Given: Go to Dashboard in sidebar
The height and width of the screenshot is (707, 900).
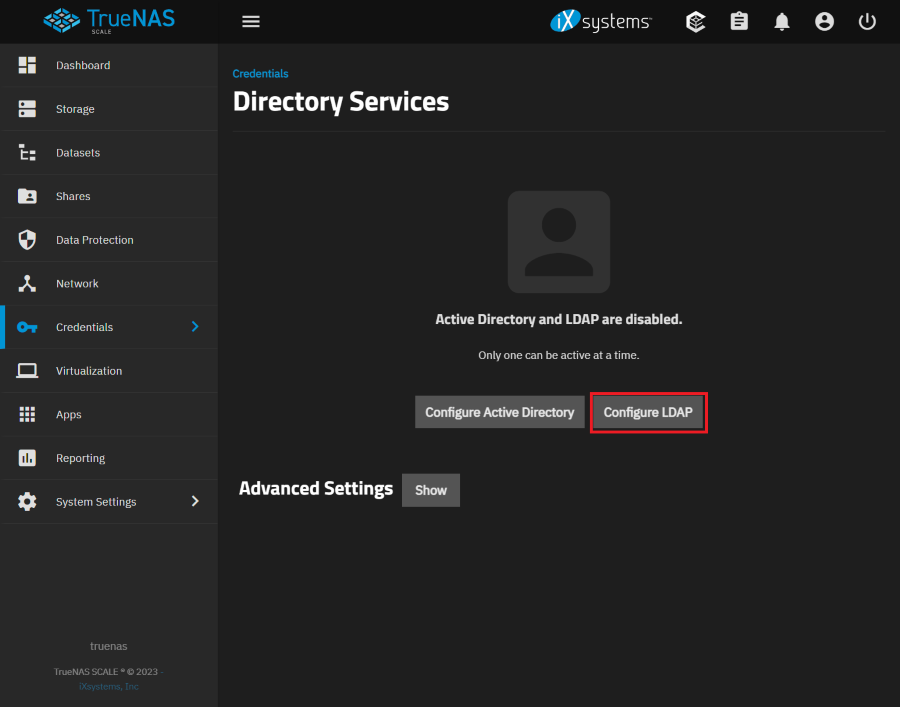Looking at the screenshot, I should pos(83,65).
